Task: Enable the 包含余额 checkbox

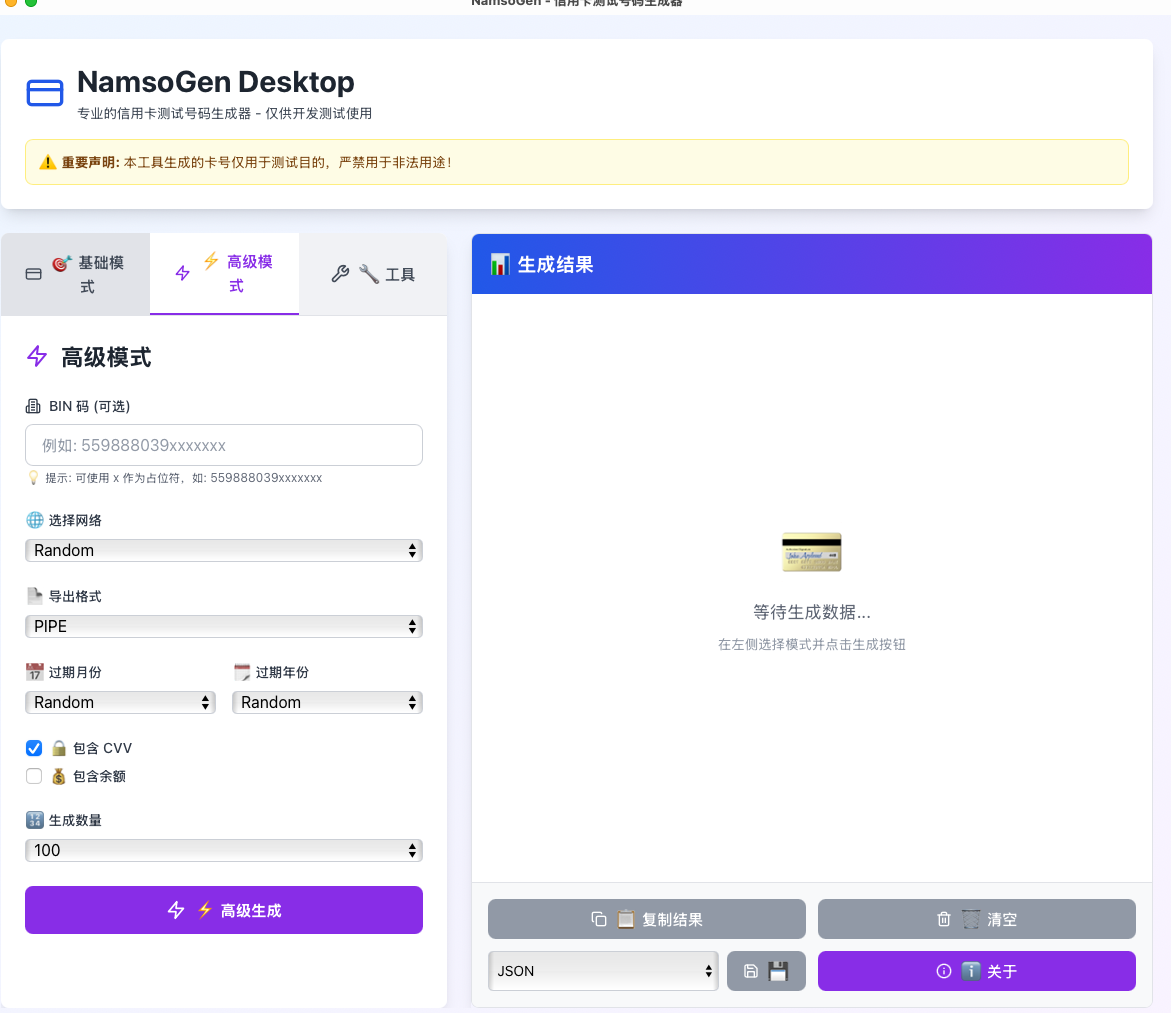Action: [x=34, y=776]
